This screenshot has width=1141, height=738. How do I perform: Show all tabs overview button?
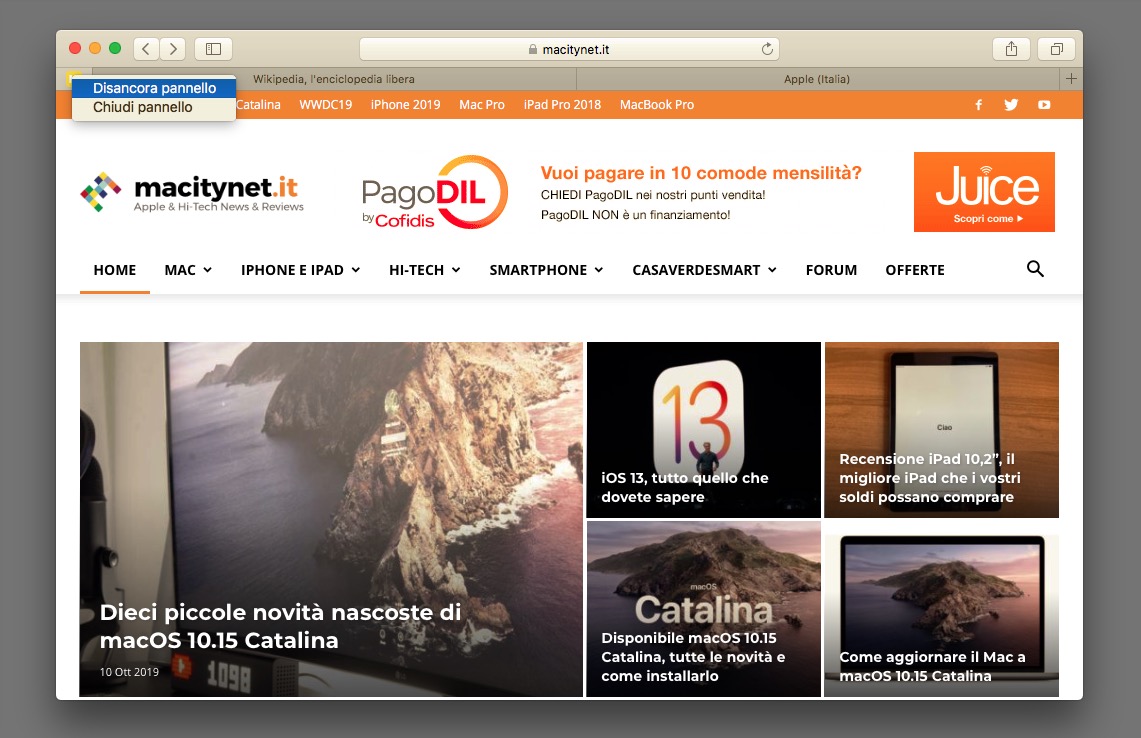pyautogui.click(x=1057, y=49)
